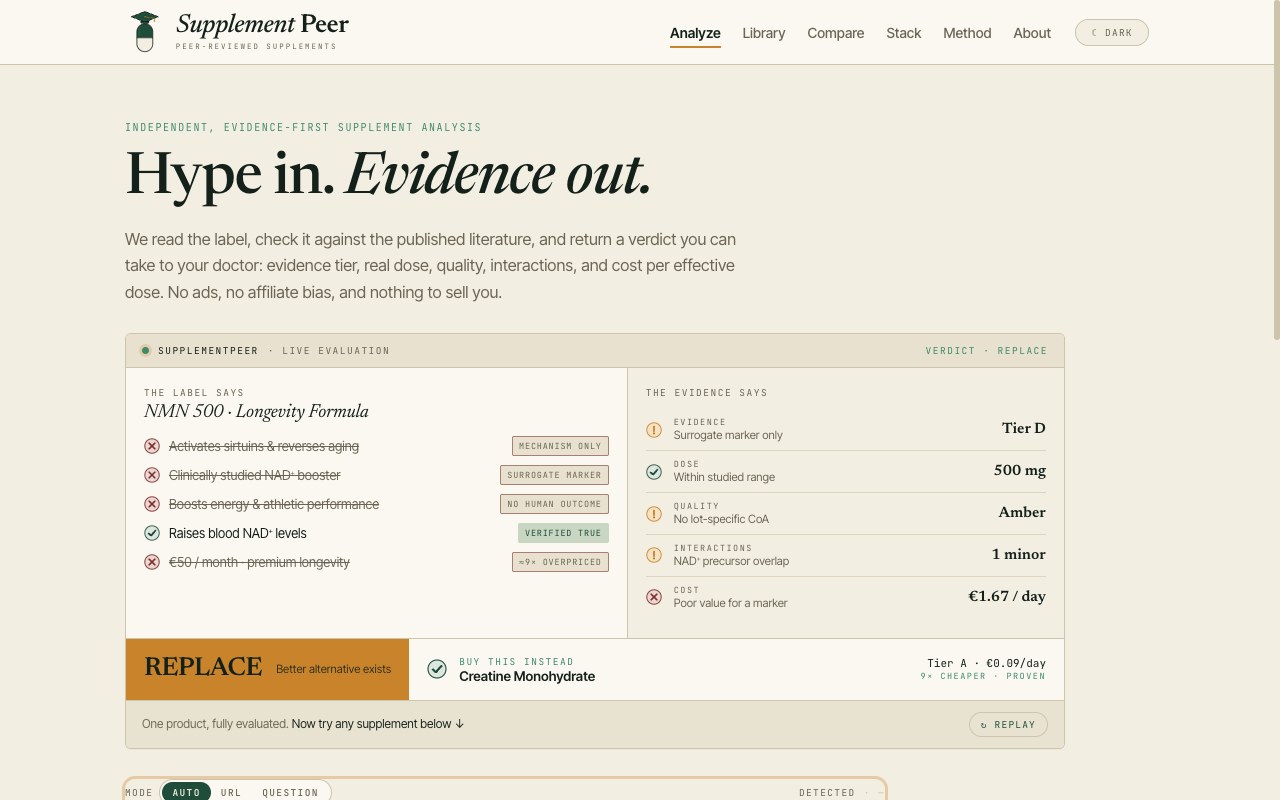The width and height of the screenshot is (1280, 800).
Task: Click the Supplement Peer capsule logo
Action: tap(145, 32)
